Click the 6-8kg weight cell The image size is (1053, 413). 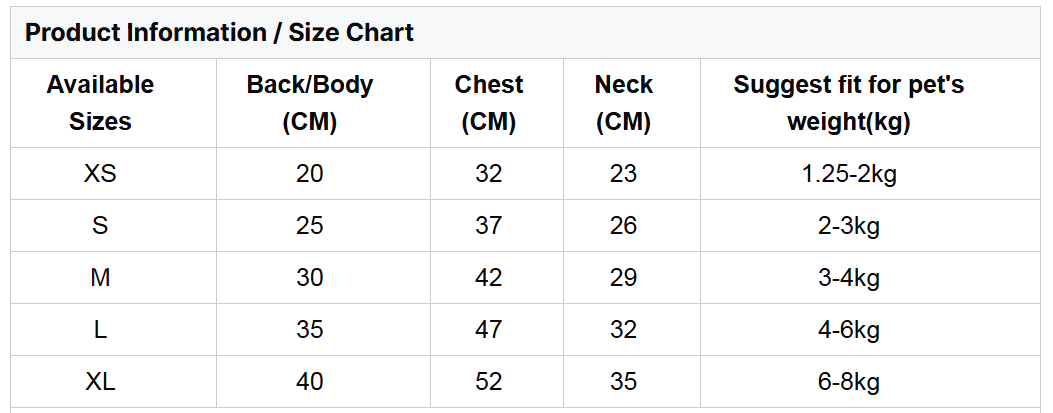tap(849, 382)
